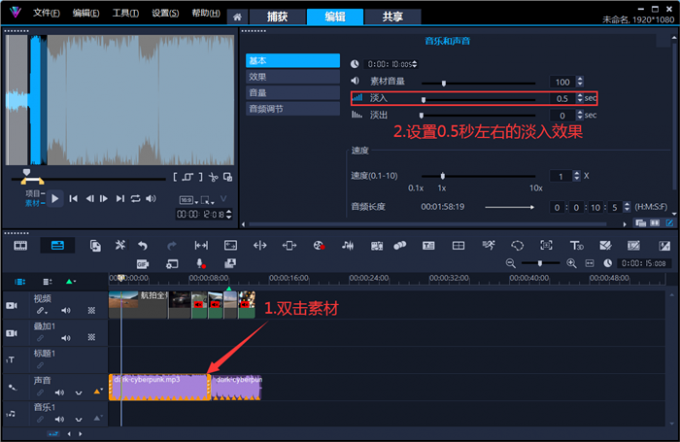
Task: Adjust the timeline zoom slider
Action: (x=540, y=263)
